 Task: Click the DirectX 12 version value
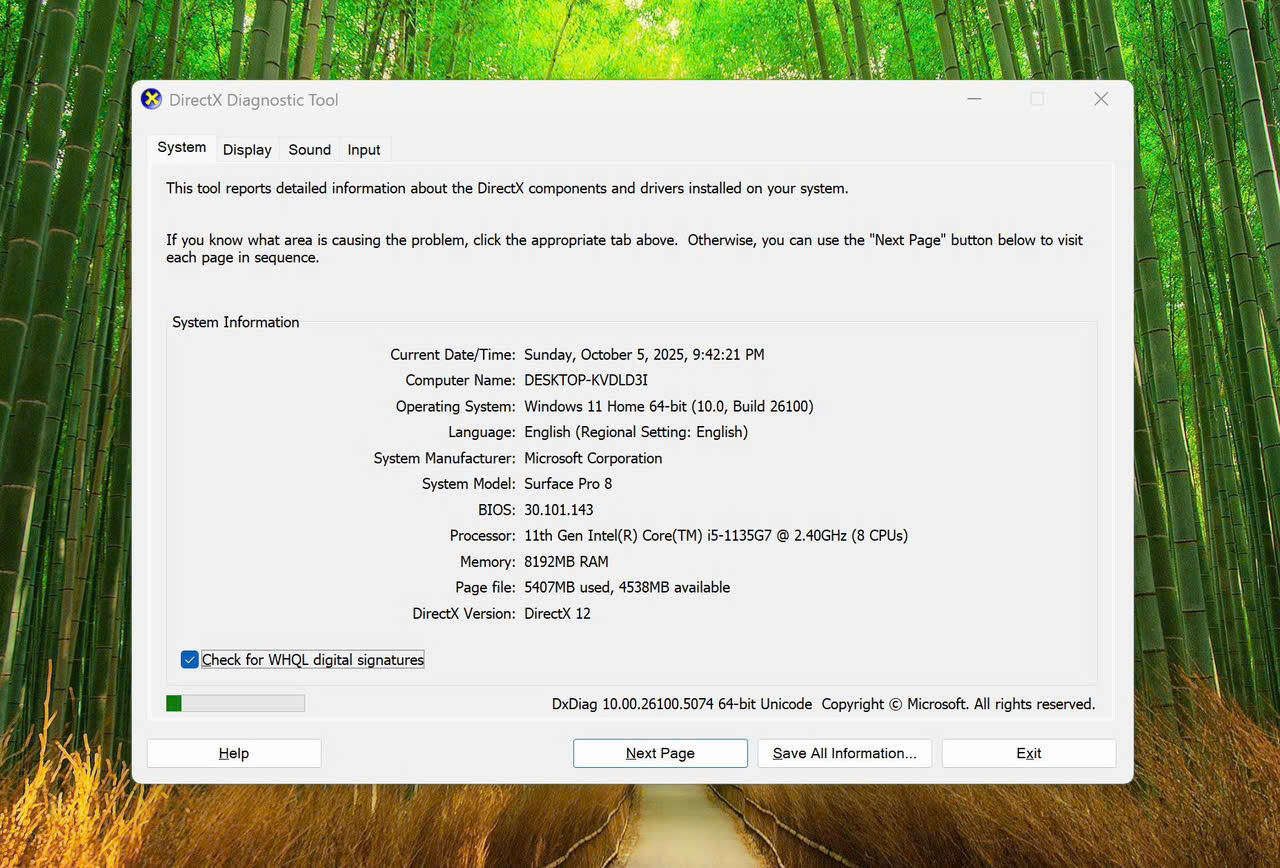pyautogui.click(x=557, y=614)
